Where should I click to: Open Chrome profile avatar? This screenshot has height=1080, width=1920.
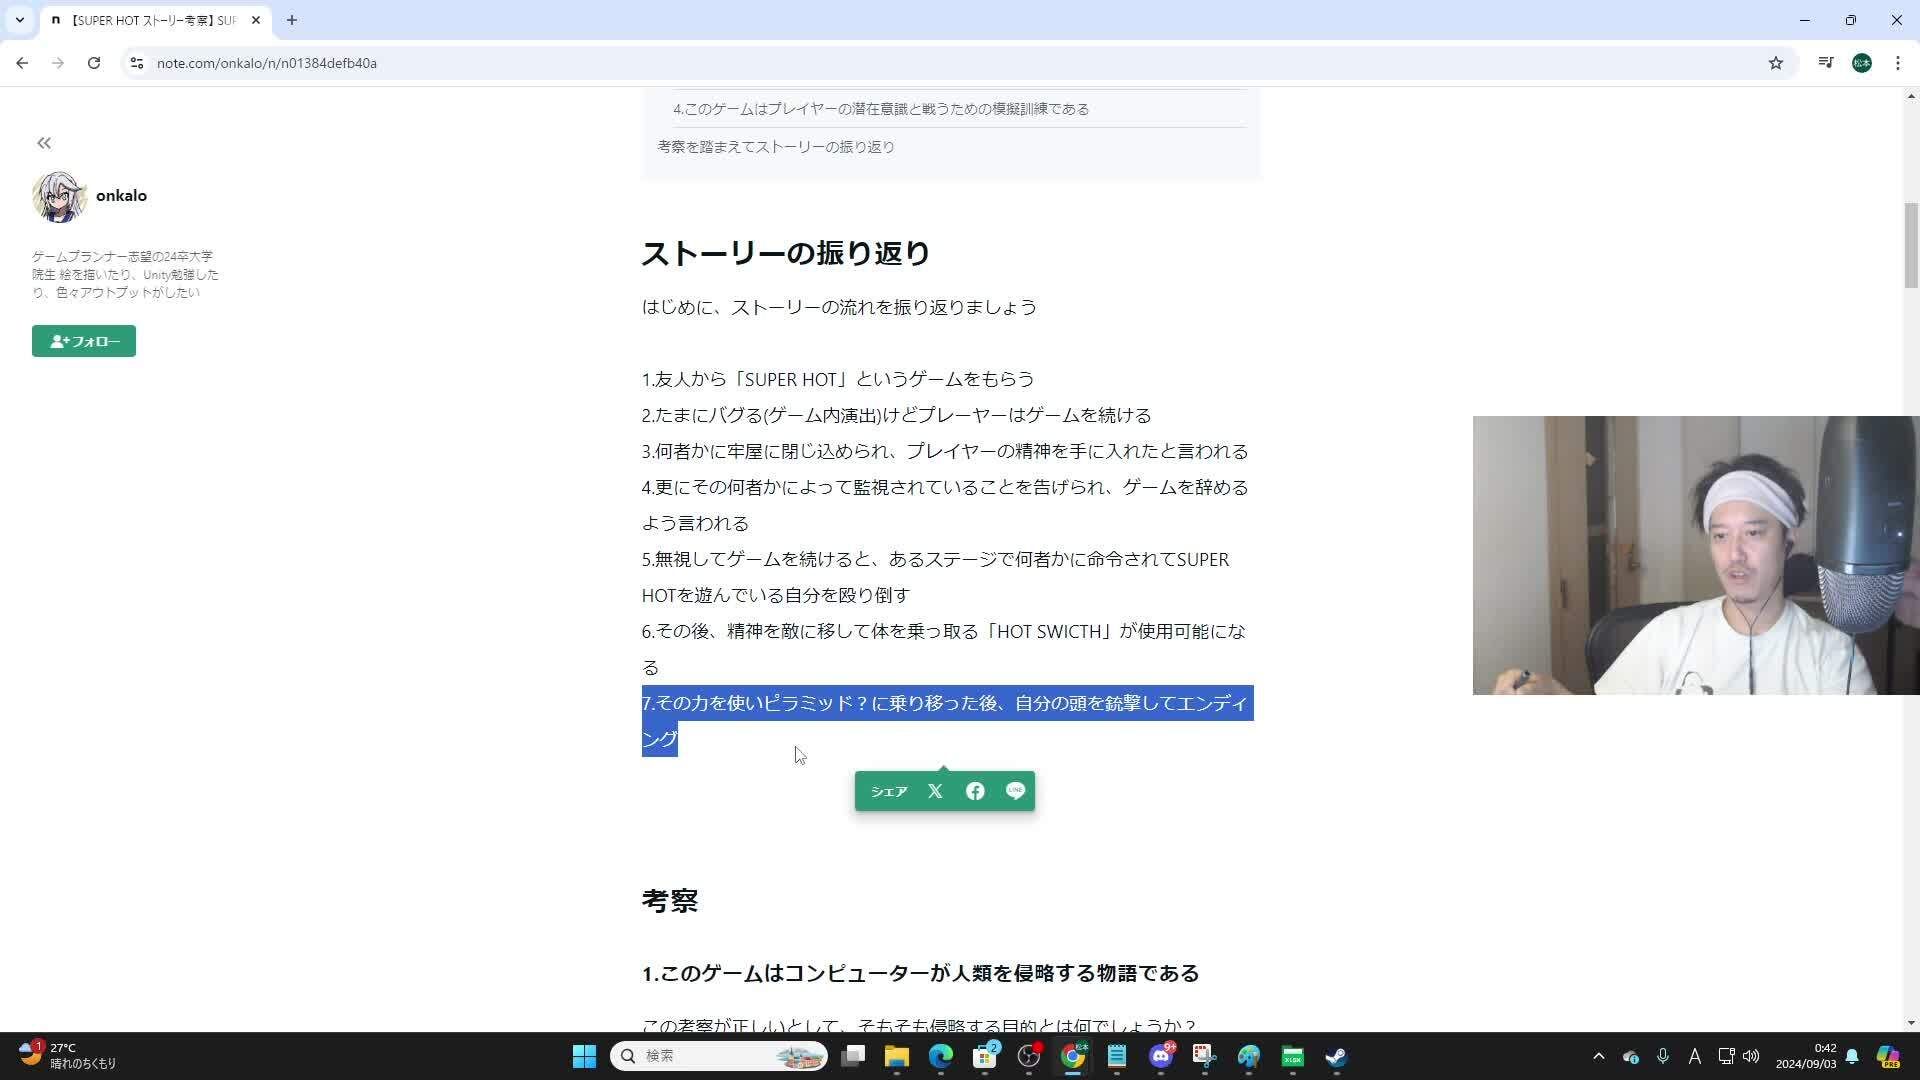coord(1862,63)
